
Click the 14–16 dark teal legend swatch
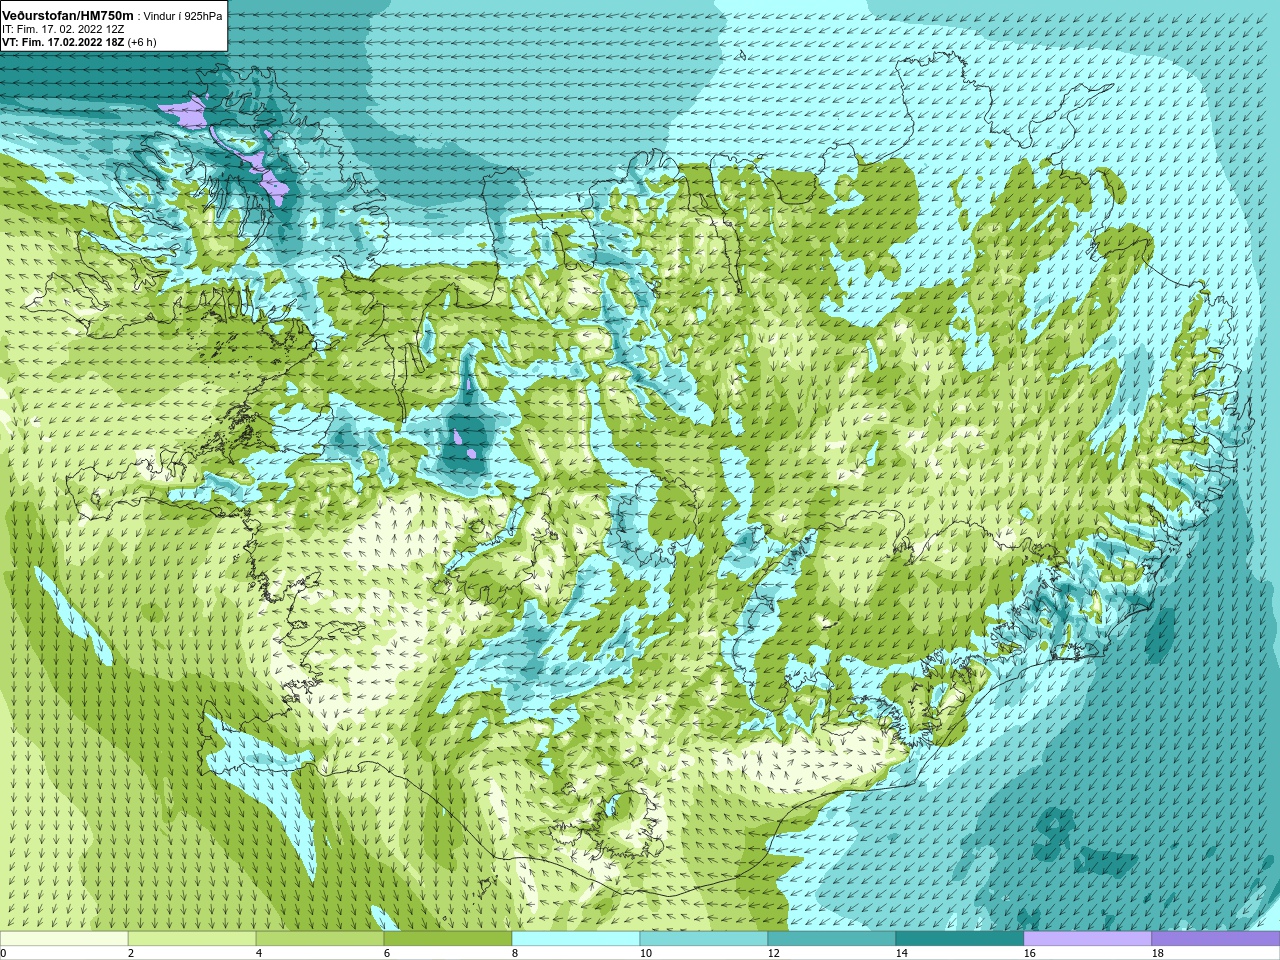(960, 939)
